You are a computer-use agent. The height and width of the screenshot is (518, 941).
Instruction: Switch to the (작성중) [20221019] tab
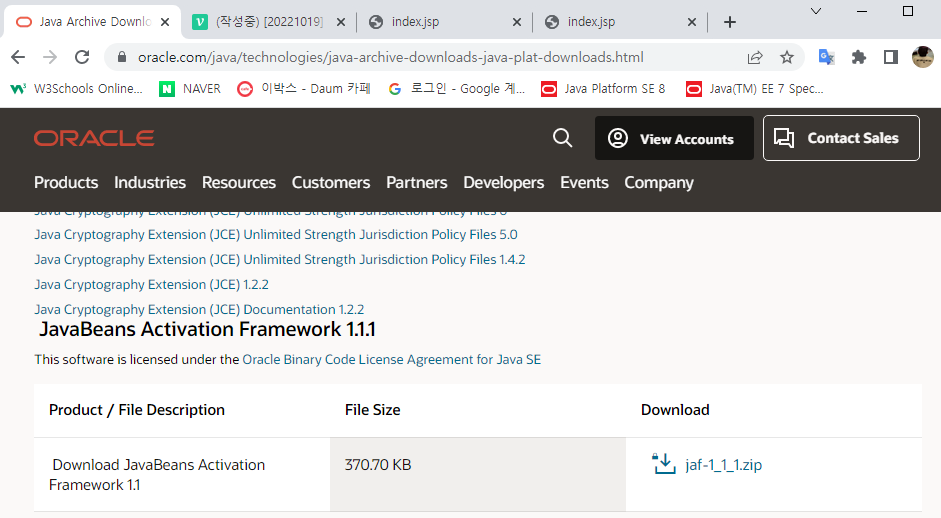pos(269,22)
